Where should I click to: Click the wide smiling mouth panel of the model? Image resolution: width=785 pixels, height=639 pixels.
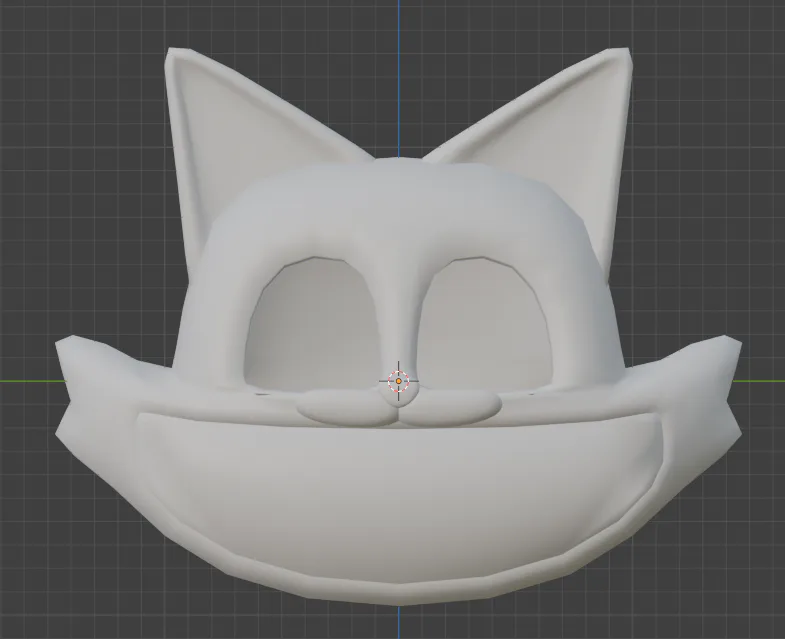pos(398,496)
